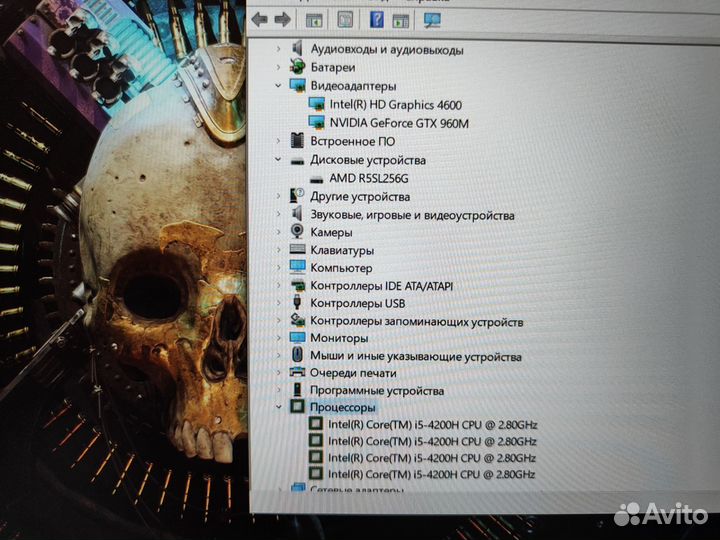Click the Дисковые устройства drive icon

[x=298, y=161]
